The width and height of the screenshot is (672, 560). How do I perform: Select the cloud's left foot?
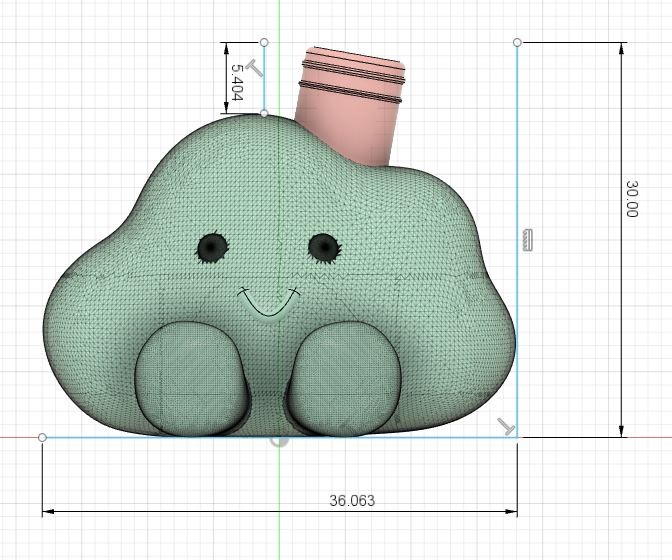tap(192, 378)
